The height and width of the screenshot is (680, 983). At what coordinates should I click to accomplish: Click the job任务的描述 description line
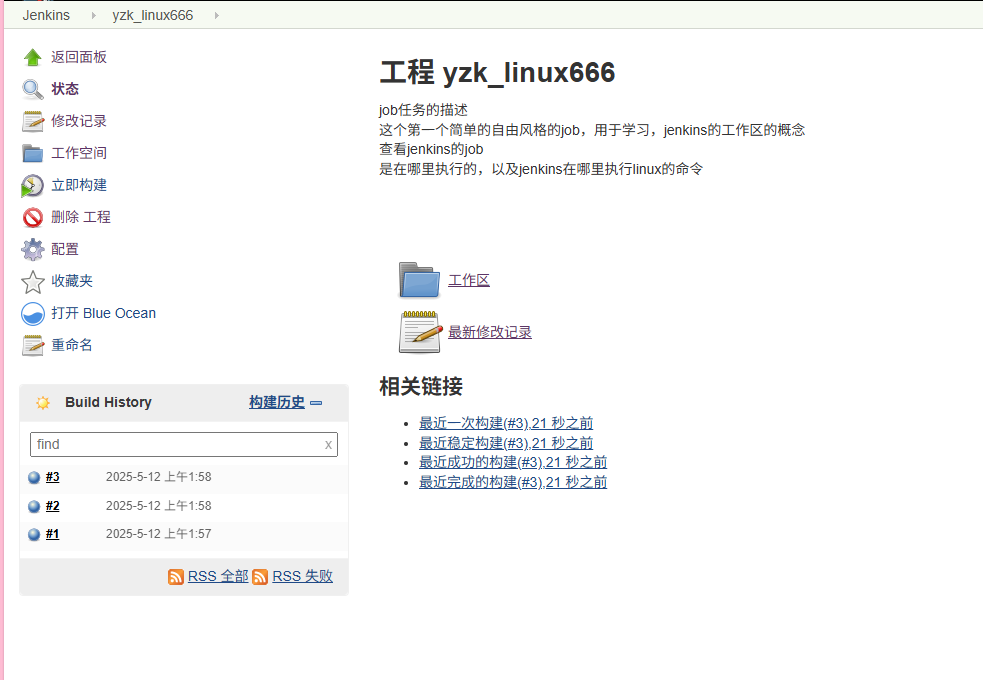pos(423,110)
